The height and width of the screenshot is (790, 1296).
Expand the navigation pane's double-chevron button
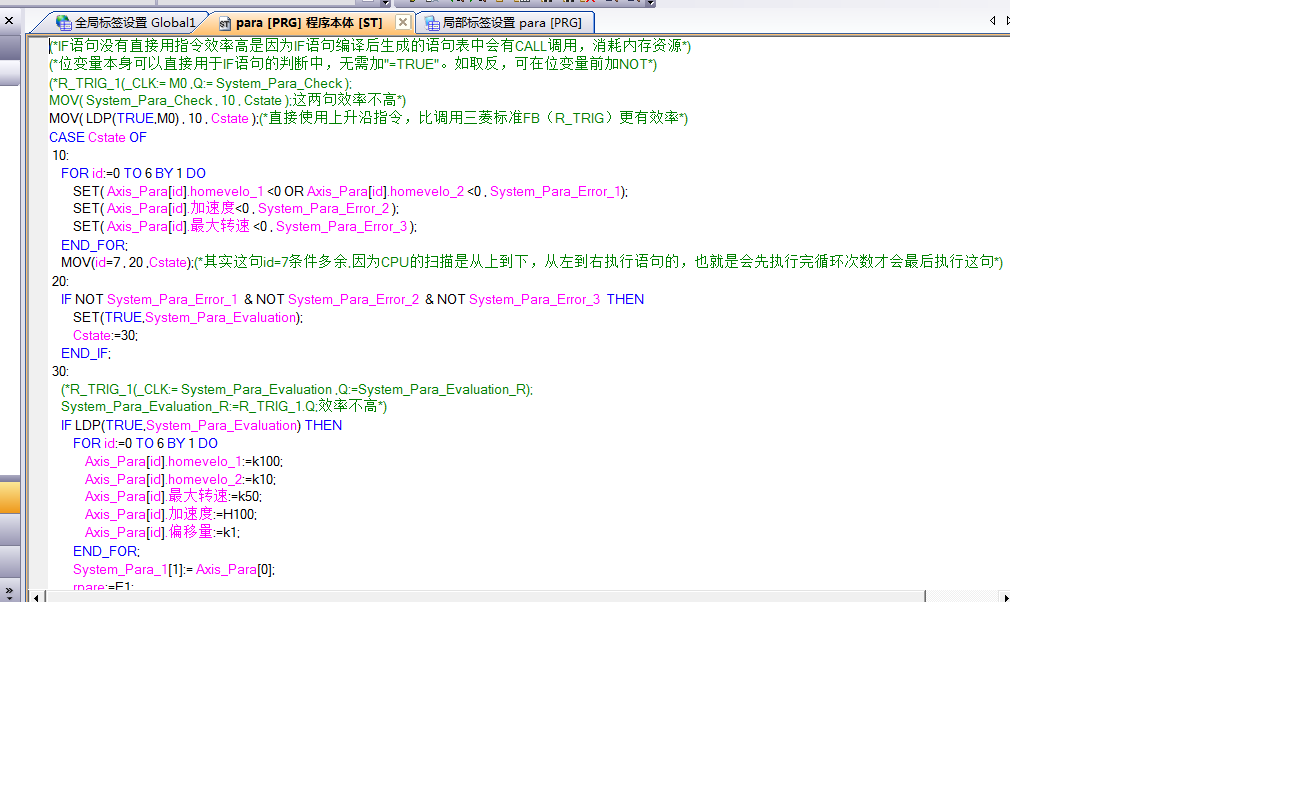(x=10, y=591)
